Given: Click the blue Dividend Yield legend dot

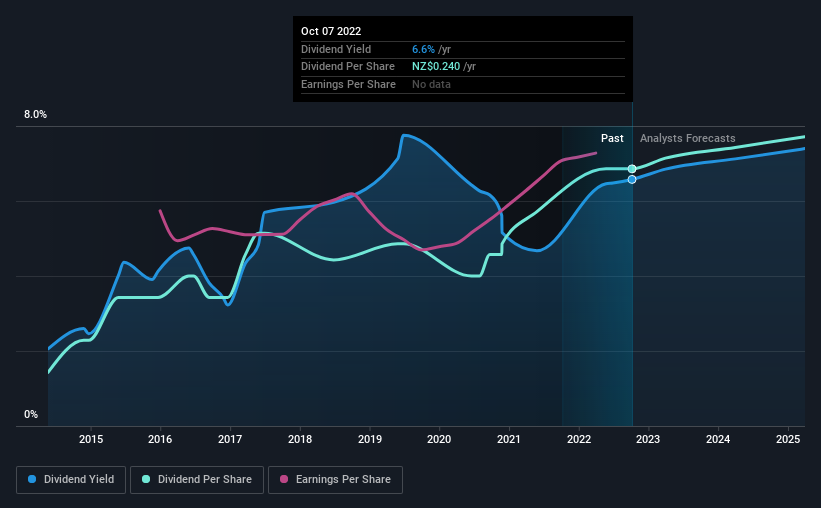Looking at the screenshot, I should (x=32, y=479).
